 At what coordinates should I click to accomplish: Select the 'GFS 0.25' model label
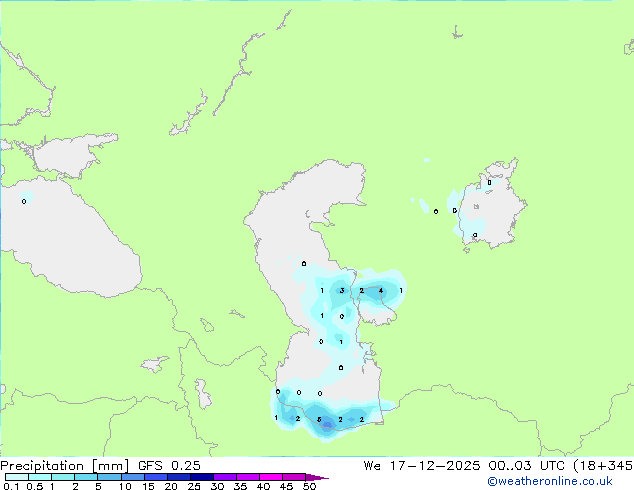coord(169,466)
